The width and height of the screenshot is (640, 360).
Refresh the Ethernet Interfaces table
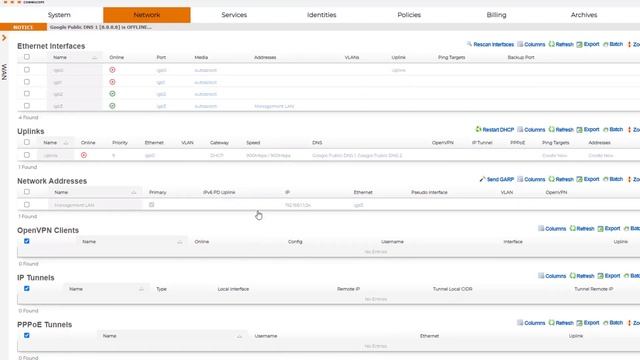coord(561,44)
